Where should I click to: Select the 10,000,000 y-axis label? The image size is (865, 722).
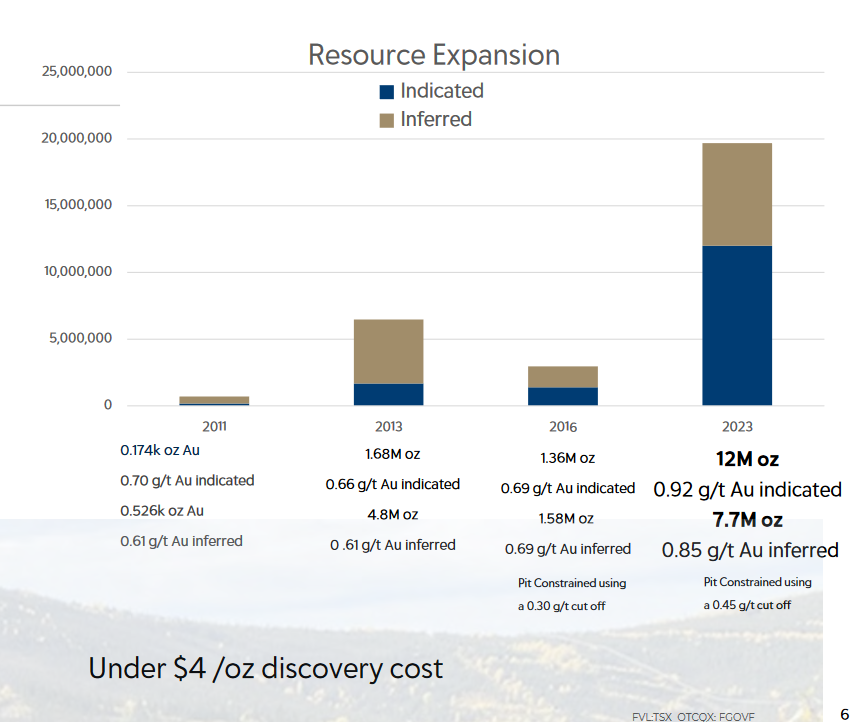(x=76, y=272)
